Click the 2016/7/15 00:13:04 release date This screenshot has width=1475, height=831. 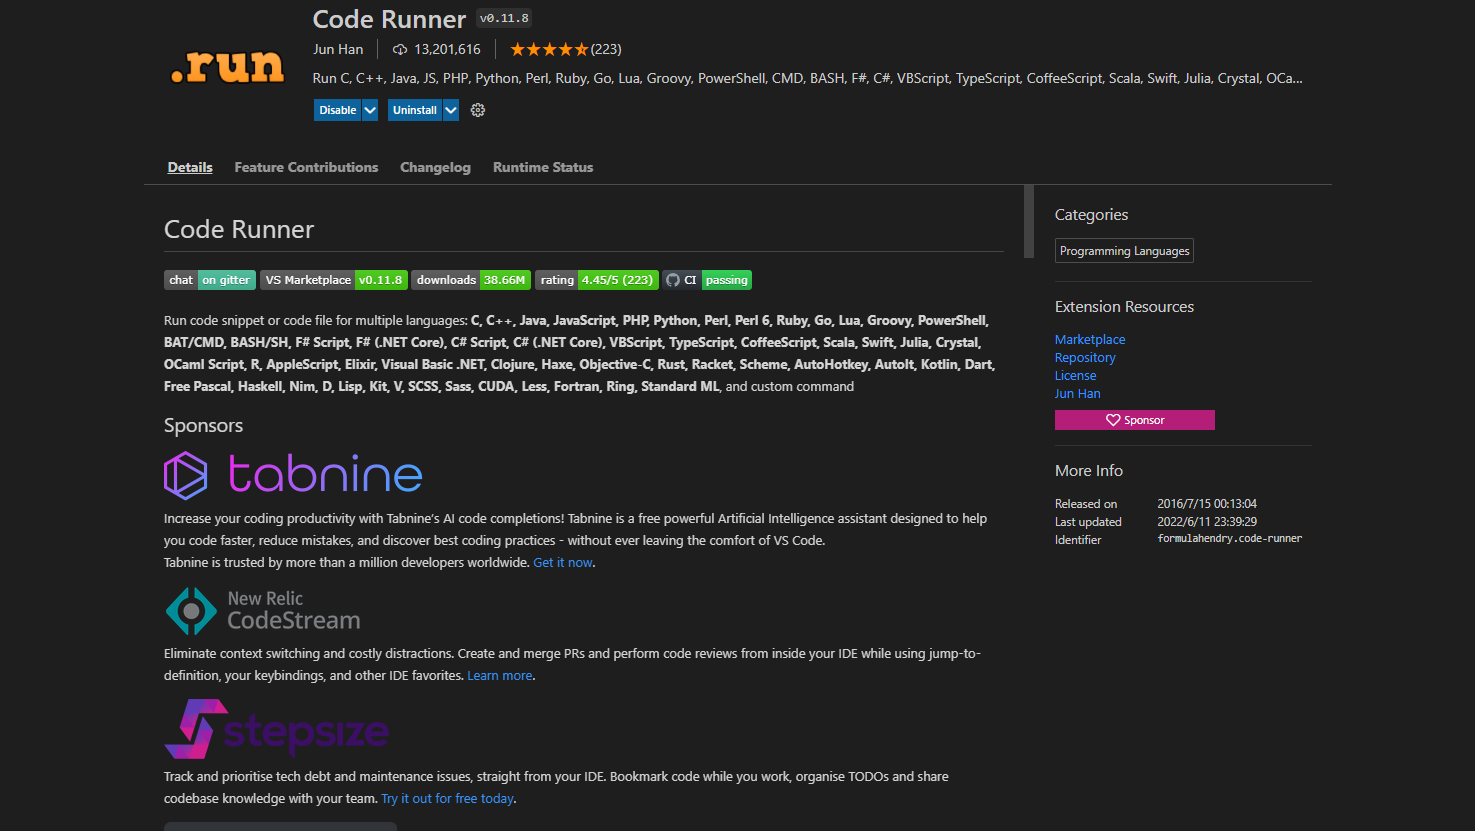(1207, 504)
